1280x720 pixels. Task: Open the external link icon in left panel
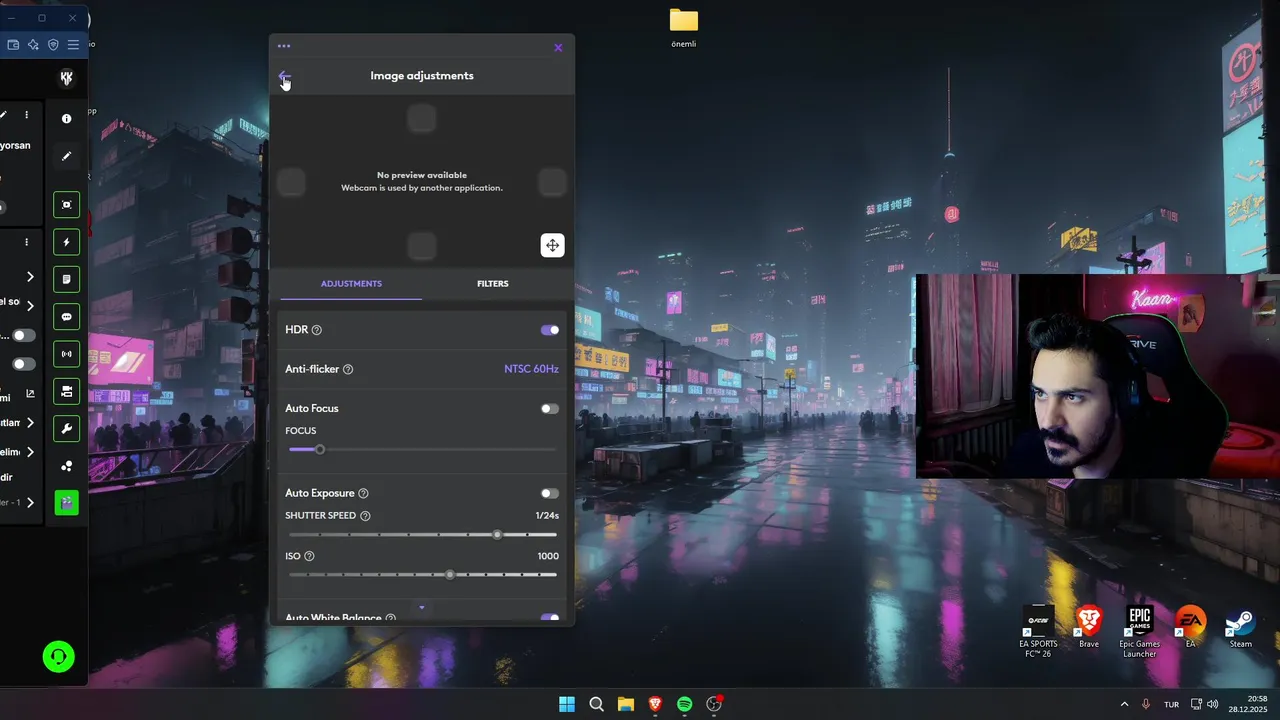point(30,394)
